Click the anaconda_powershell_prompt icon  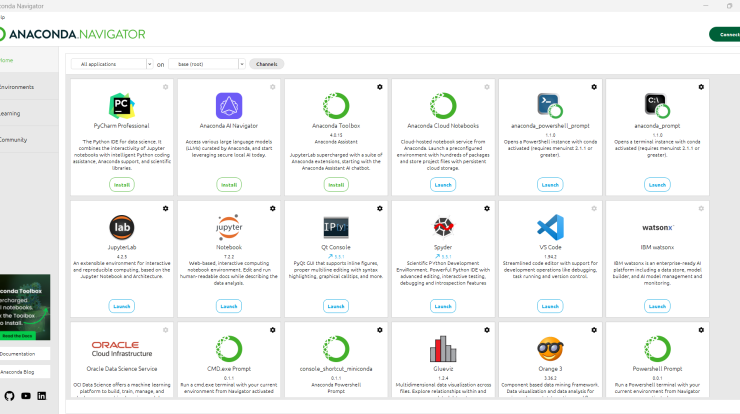click(x=550, y=105)
